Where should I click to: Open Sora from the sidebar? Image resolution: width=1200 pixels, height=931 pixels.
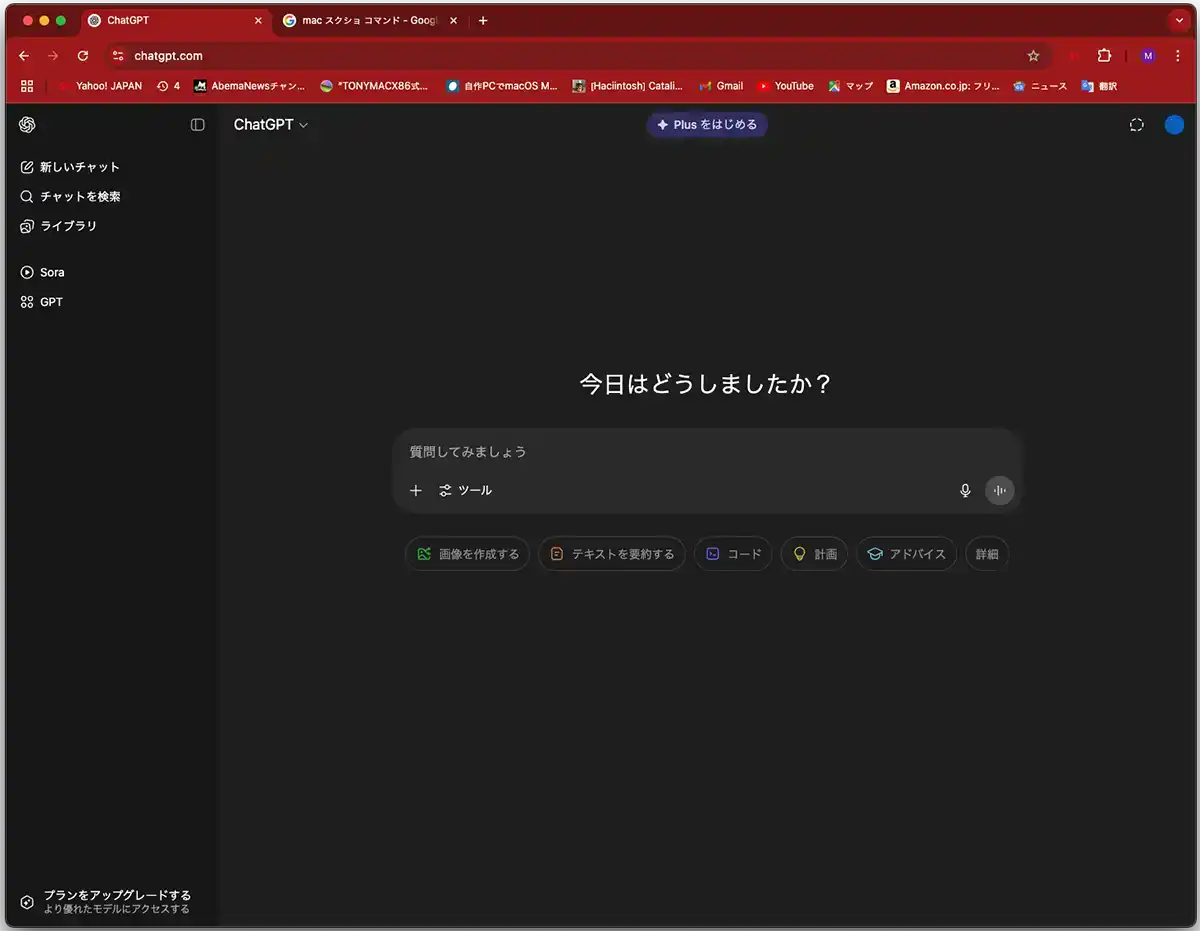43,272
